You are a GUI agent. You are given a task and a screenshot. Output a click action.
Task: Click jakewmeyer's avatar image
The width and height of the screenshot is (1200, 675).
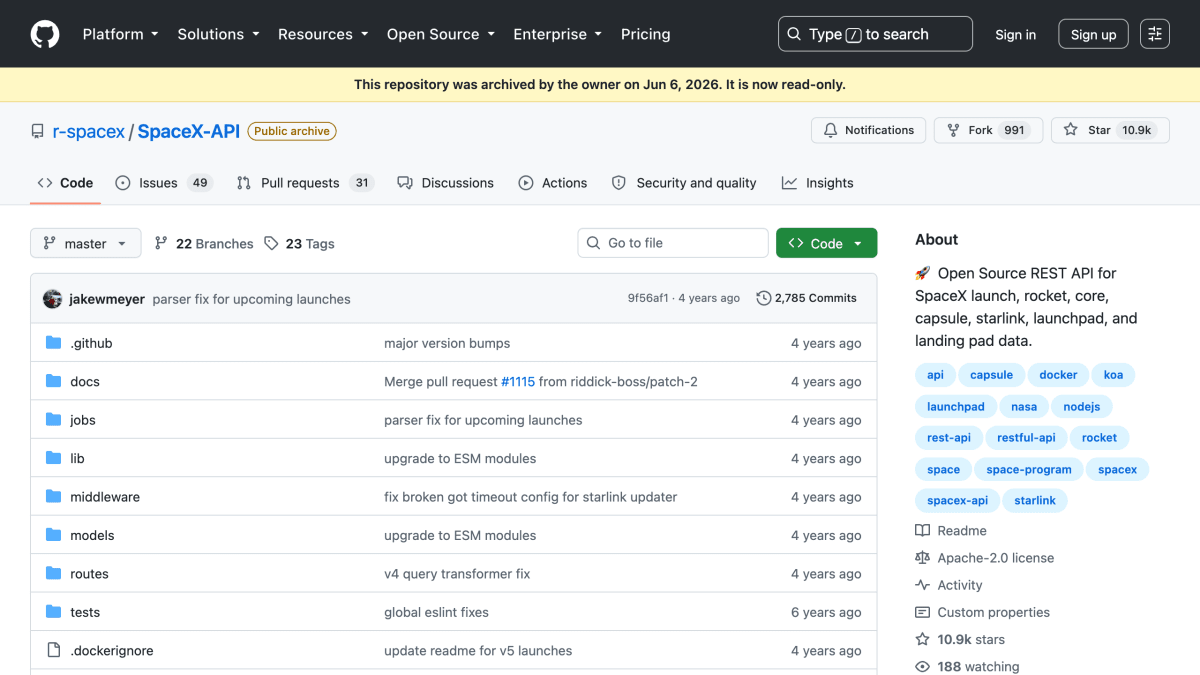click(53, 298)
